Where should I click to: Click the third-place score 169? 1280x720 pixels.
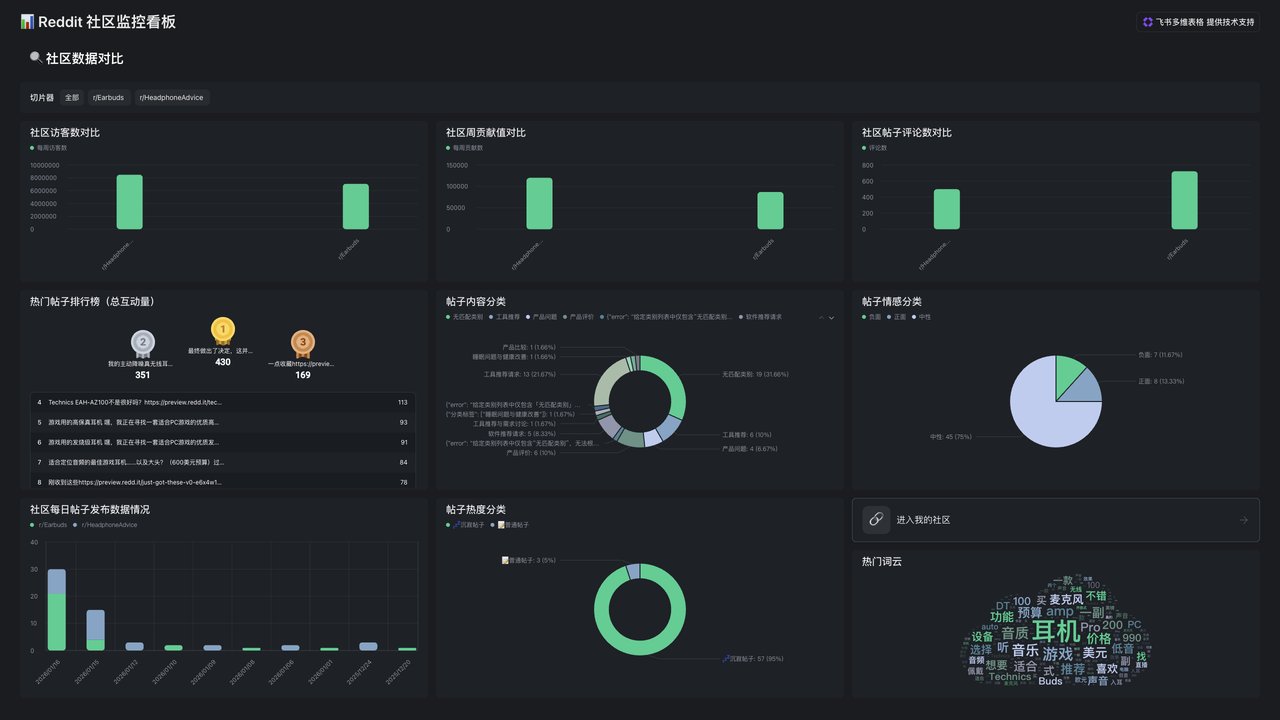(303, 375)
